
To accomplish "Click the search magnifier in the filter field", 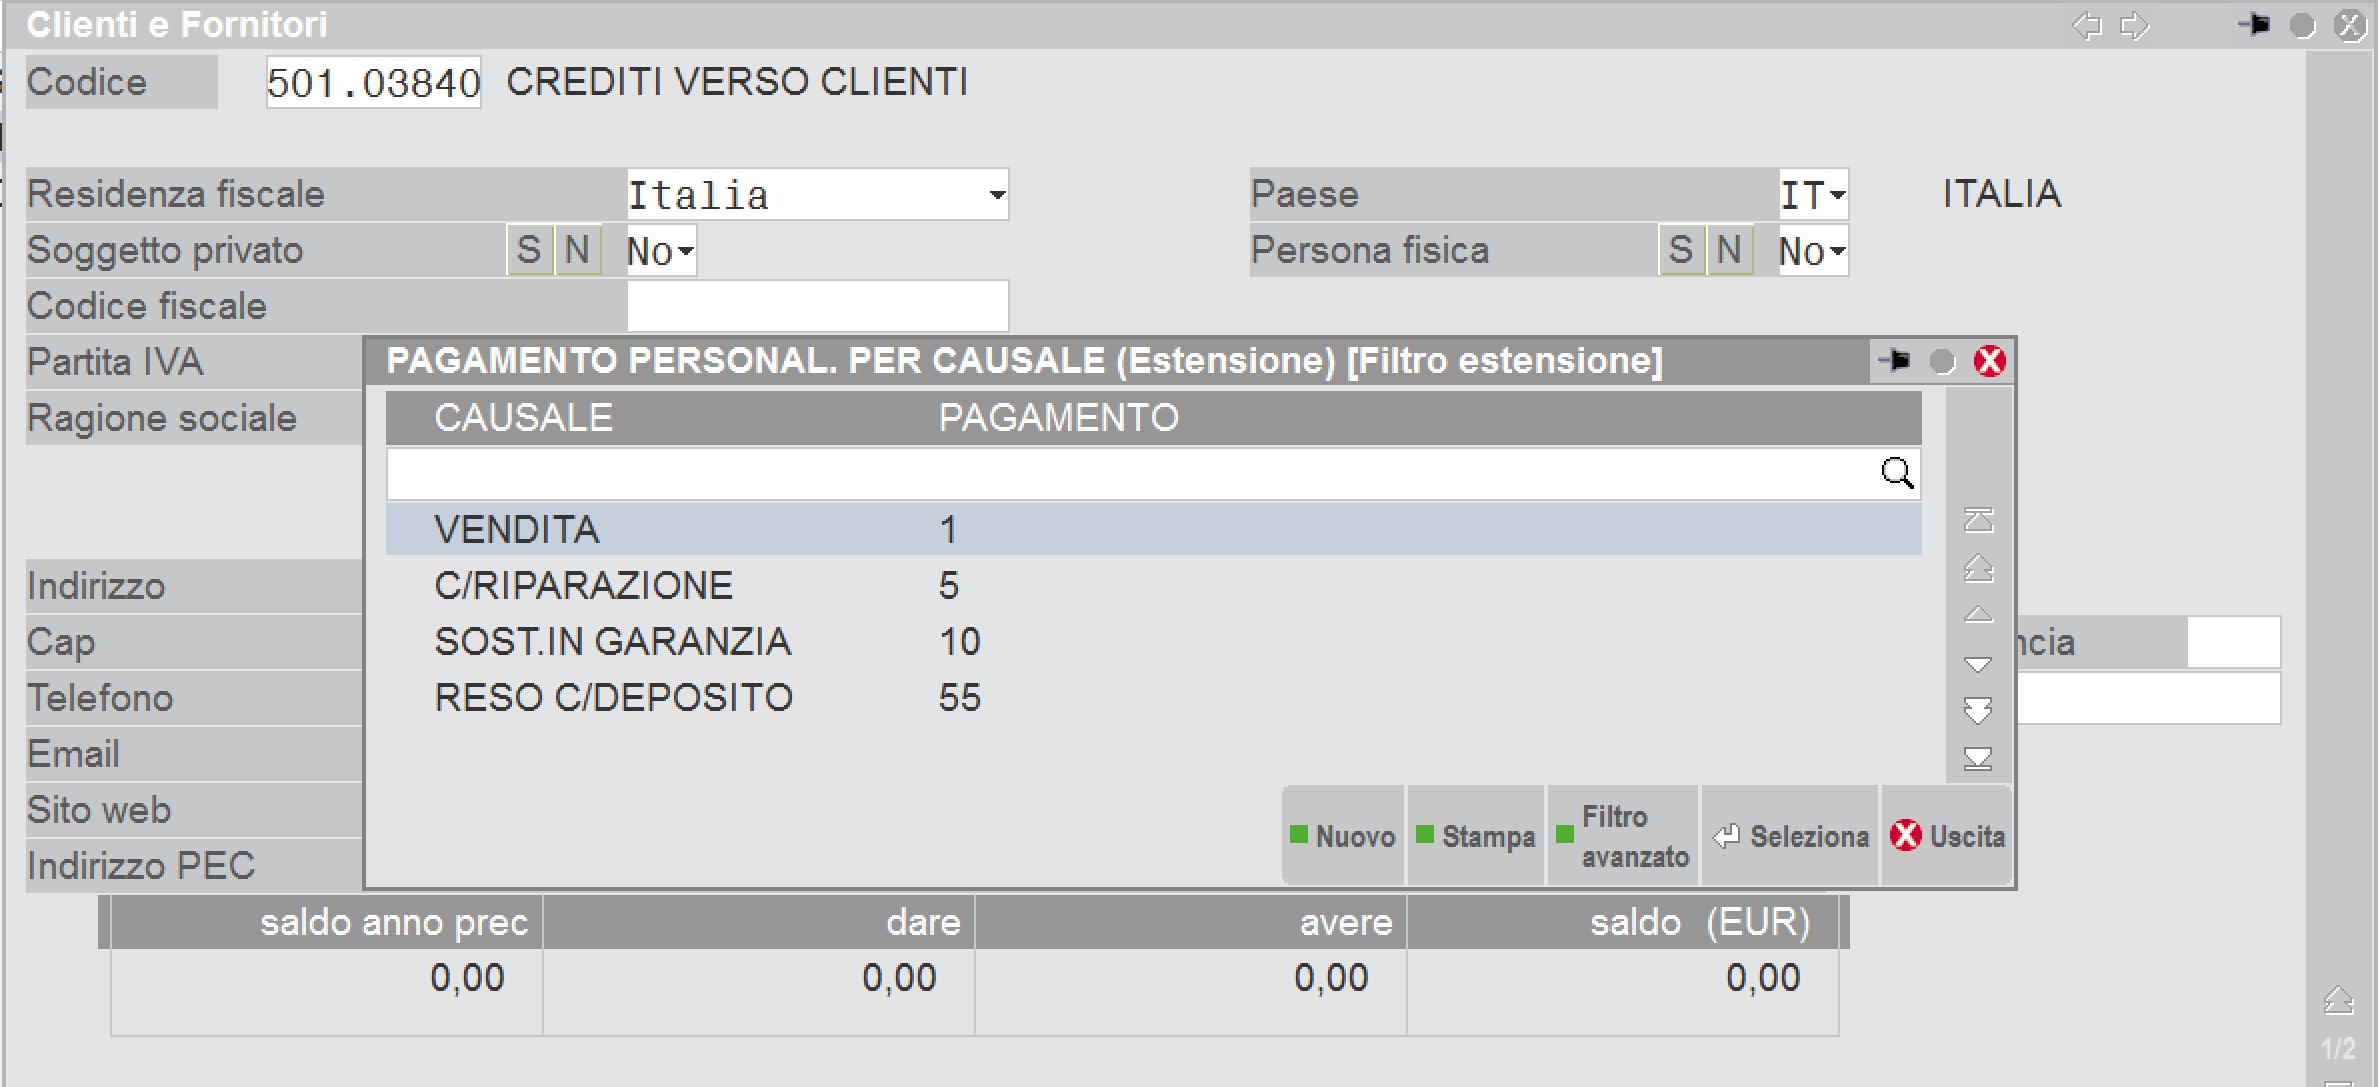I will [x=1896, y=472].
